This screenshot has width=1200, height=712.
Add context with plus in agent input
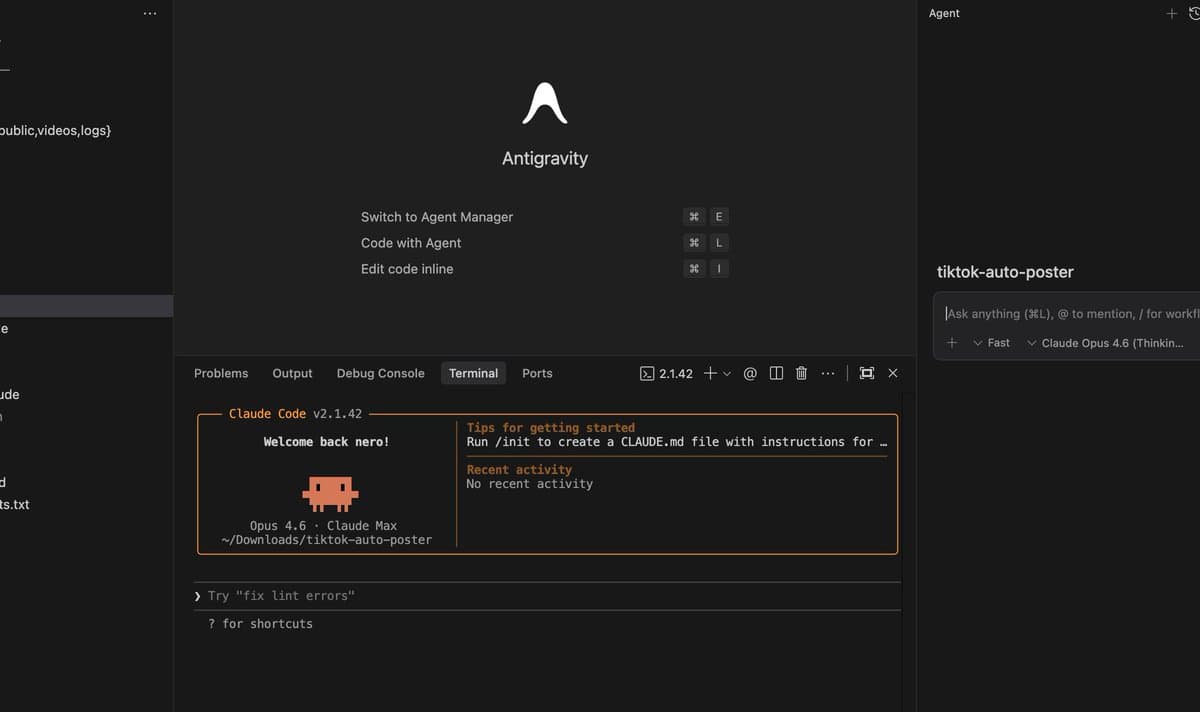[952, 343]
